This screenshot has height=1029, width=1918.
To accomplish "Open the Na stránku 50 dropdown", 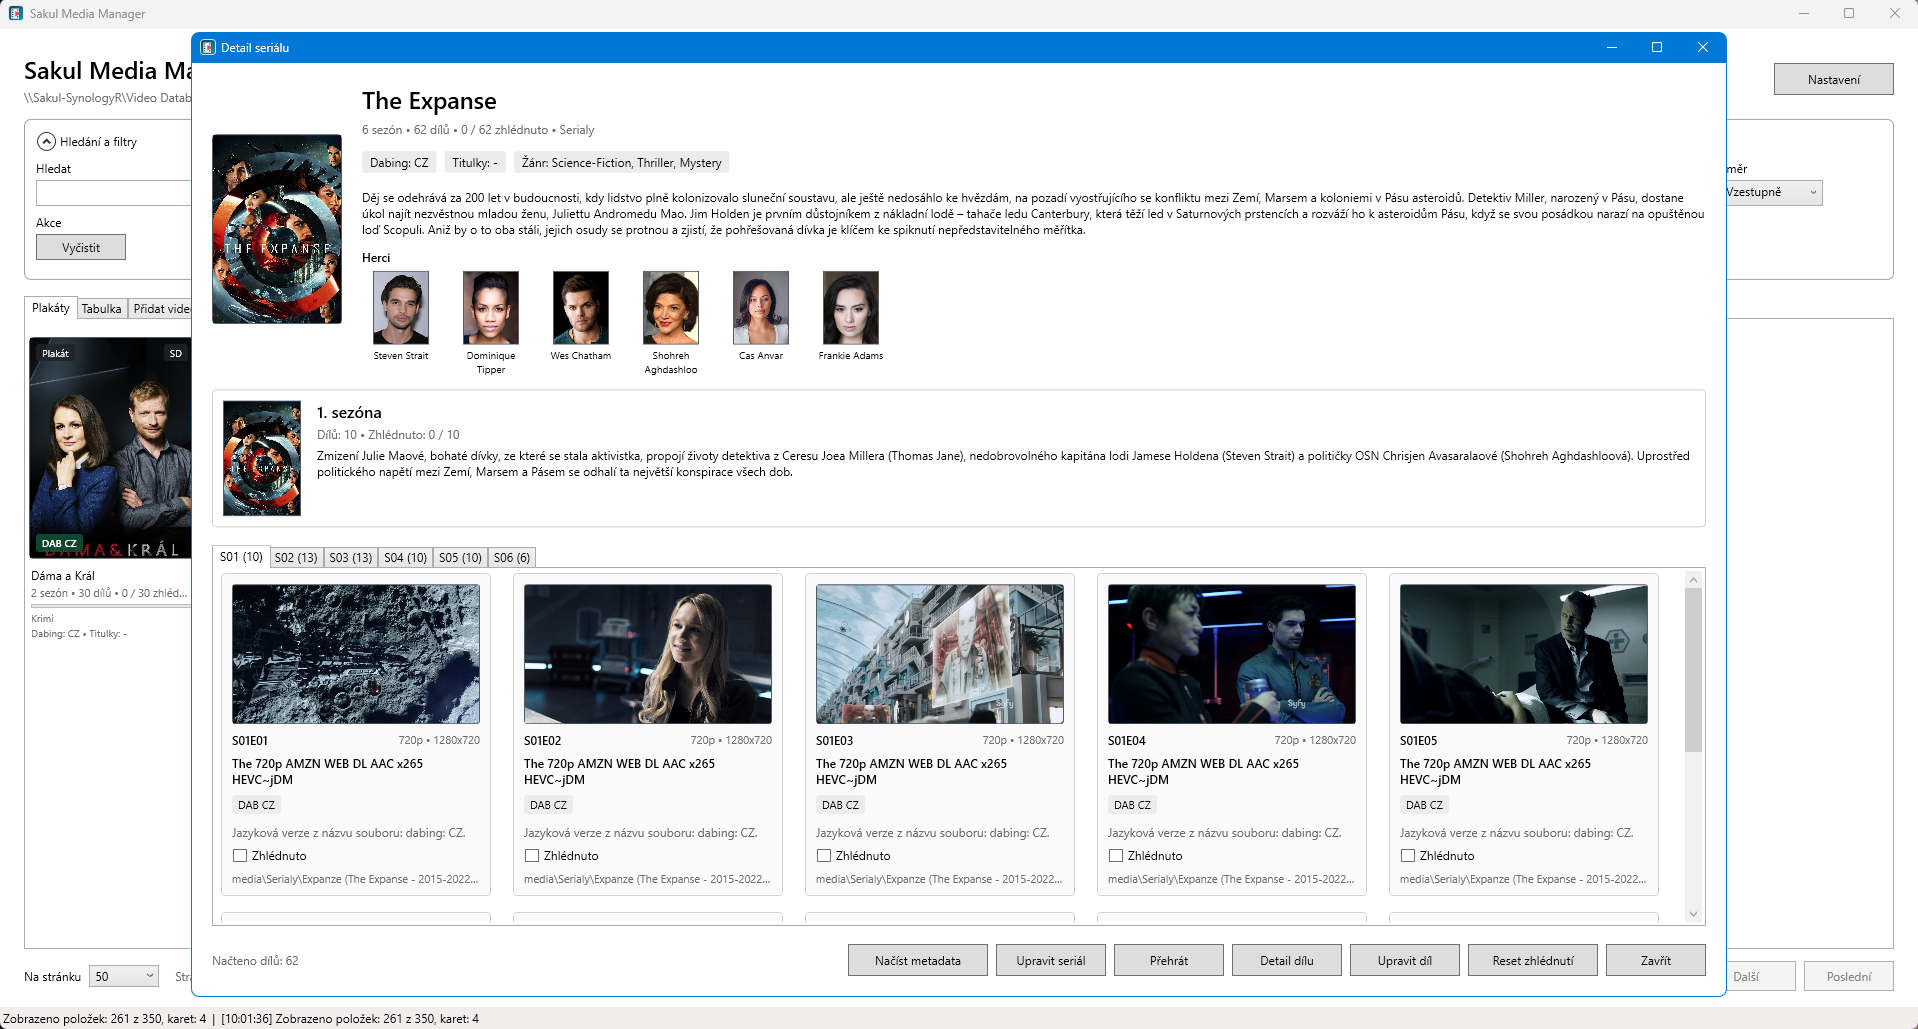I will pyautogui.click(x=124, y=976).
